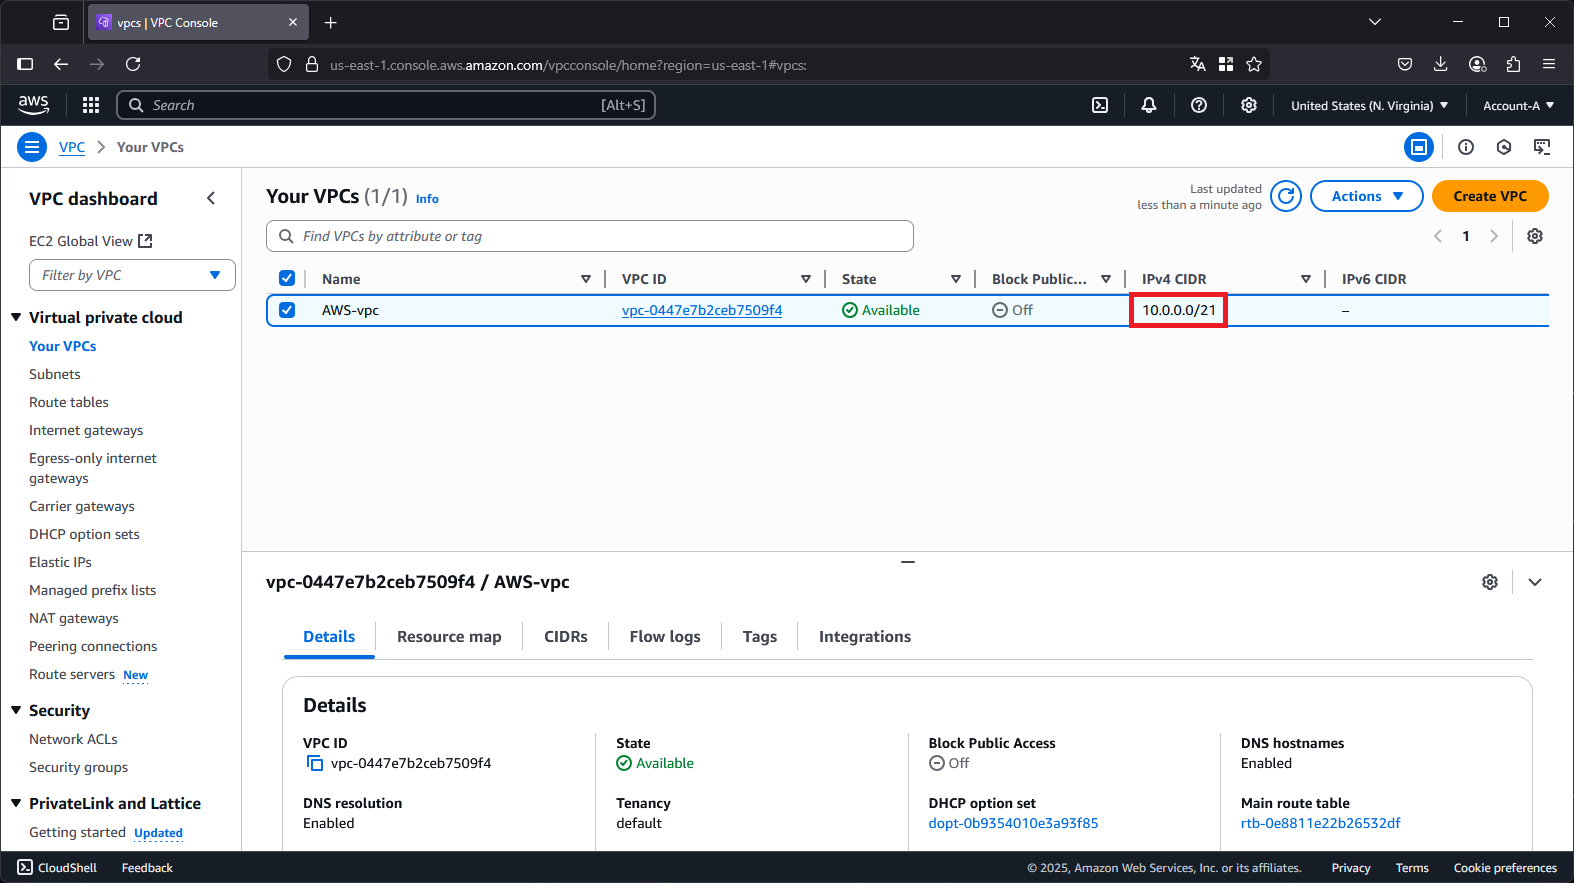The width and height of the screenshot is (1574, 883).
Task: Open NAT gateways in sidebar
Action: 74,618
